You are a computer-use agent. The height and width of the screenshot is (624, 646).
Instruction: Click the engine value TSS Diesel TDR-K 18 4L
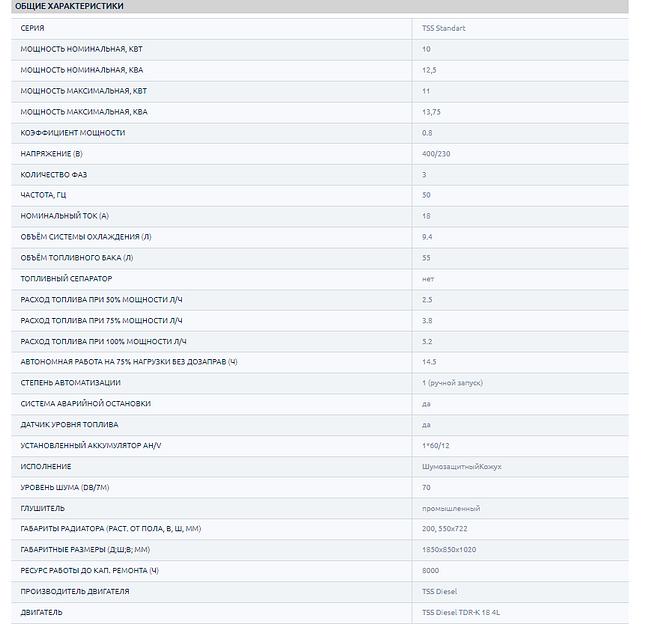point(461,612)
